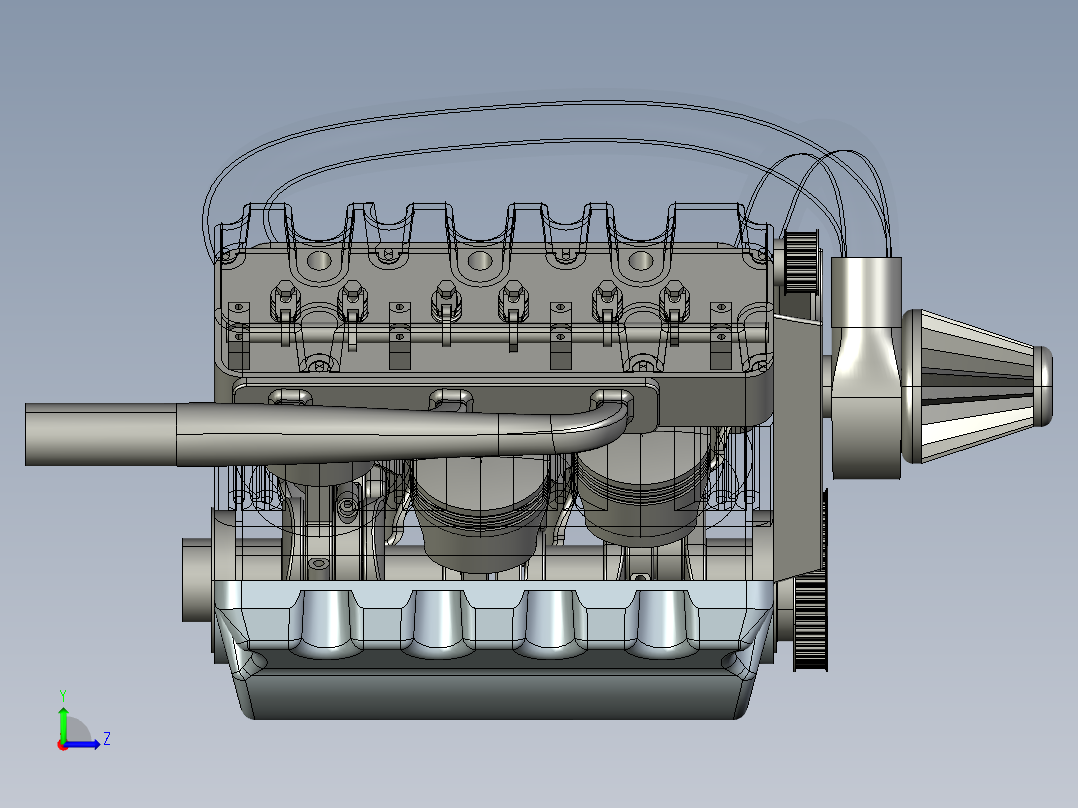Select the timing belt cover plate
The image size is (1078, 808).
pyautogui.click(x=798, y=447)
